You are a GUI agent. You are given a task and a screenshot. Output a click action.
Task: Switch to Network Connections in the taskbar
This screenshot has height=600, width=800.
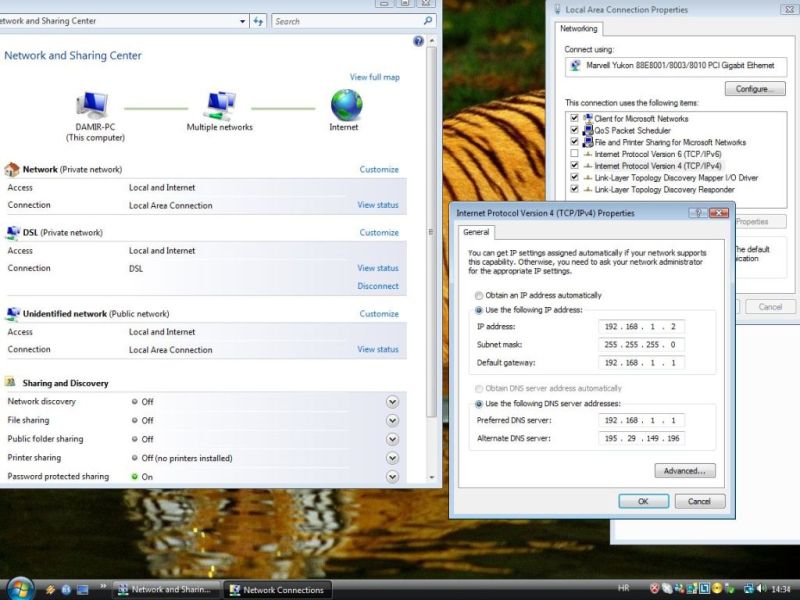tap(276, 589)
